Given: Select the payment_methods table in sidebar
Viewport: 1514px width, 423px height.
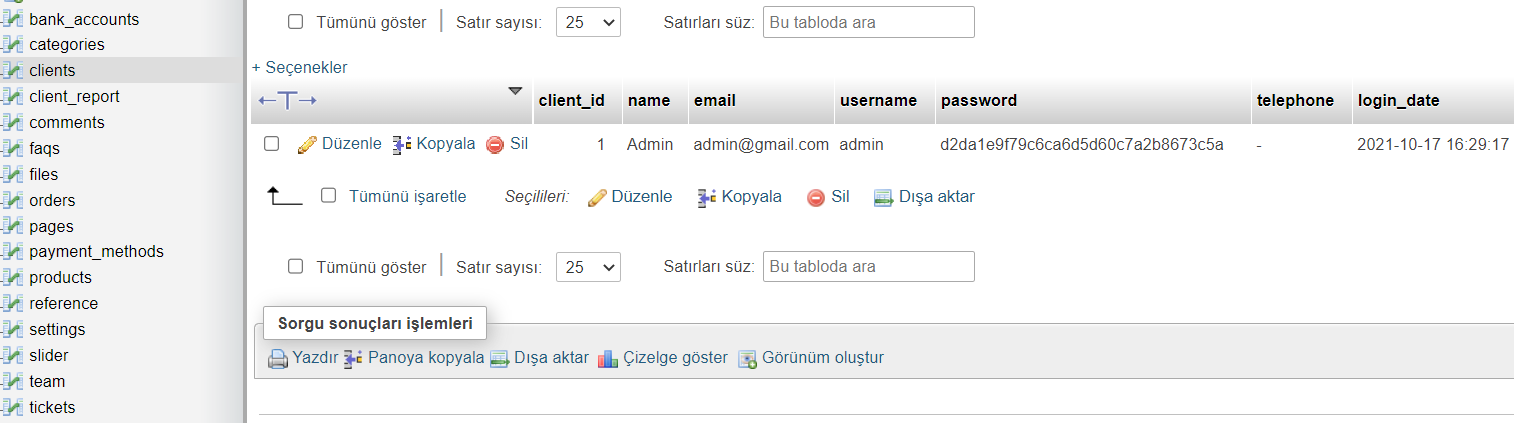Looking at the screenshot, I should click(96, 252).
